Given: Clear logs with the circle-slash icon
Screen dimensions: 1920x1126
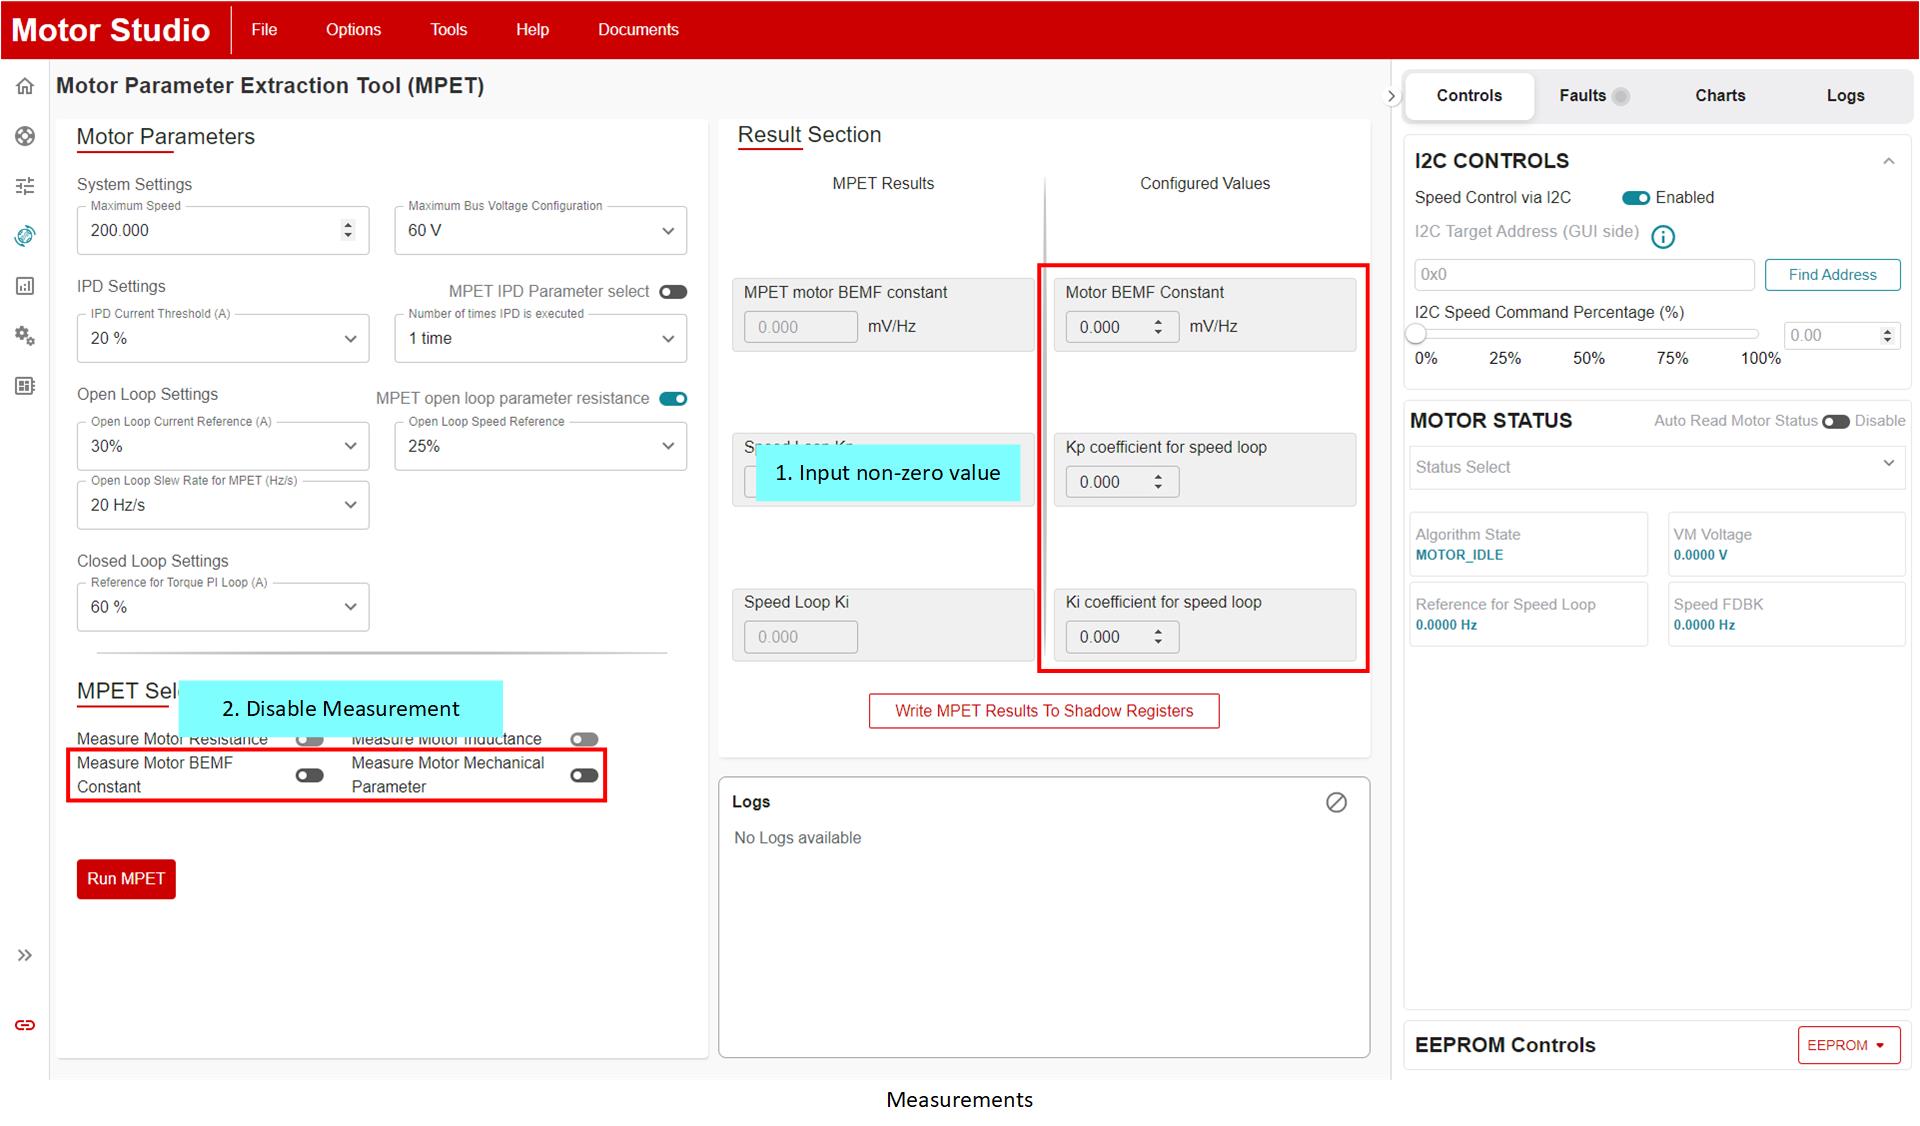Looking at the screenshot, I should pyautogui.click(x=1336, y=802).
